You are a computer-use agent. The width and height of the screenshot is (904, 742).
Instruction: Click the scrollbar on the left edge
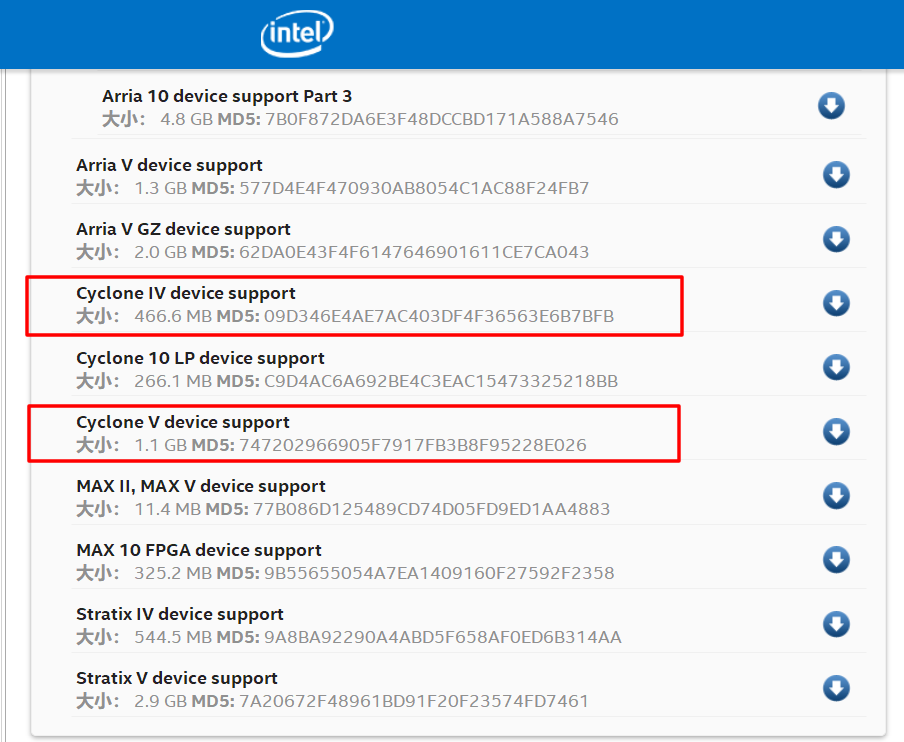7,400
